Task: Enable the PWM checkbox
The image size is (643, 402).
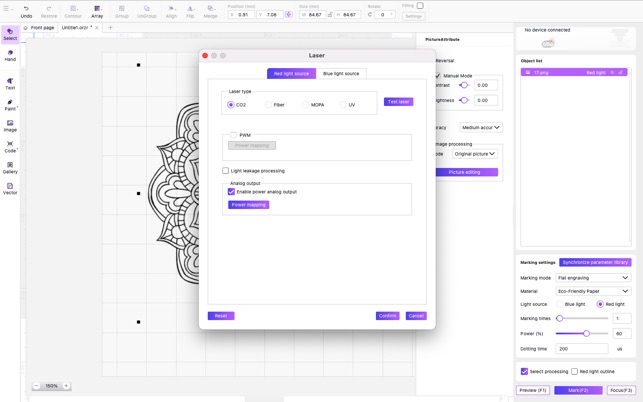Action: click(x=234, y=135)
